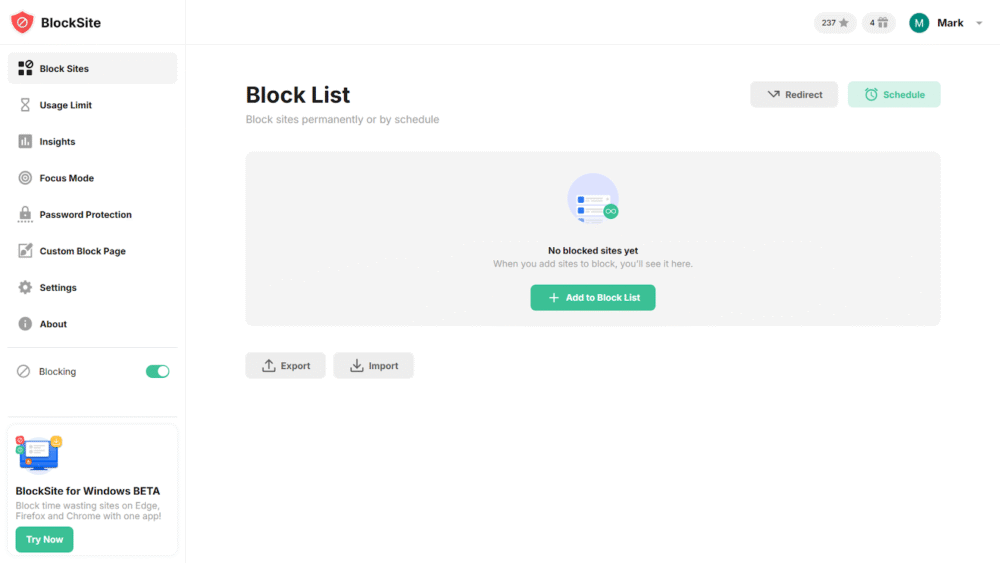Click the 237 star points badge
Viewport: 1000px width, 563px height.
(x=835, y=23)
